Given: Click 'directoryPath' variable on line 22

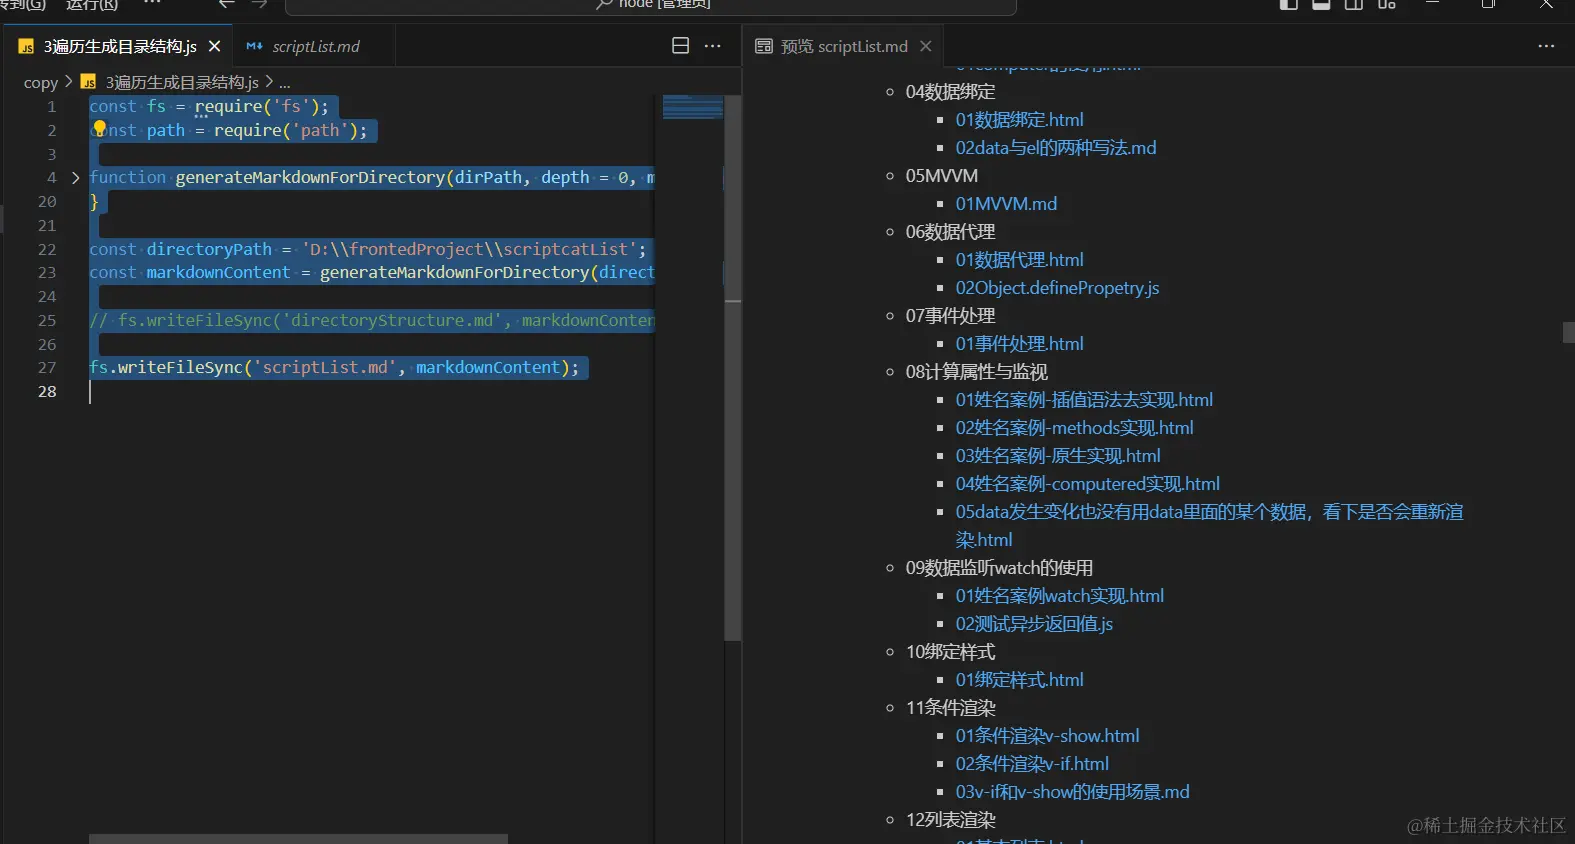Looking at the screenshot, I should tap(209, 249).
